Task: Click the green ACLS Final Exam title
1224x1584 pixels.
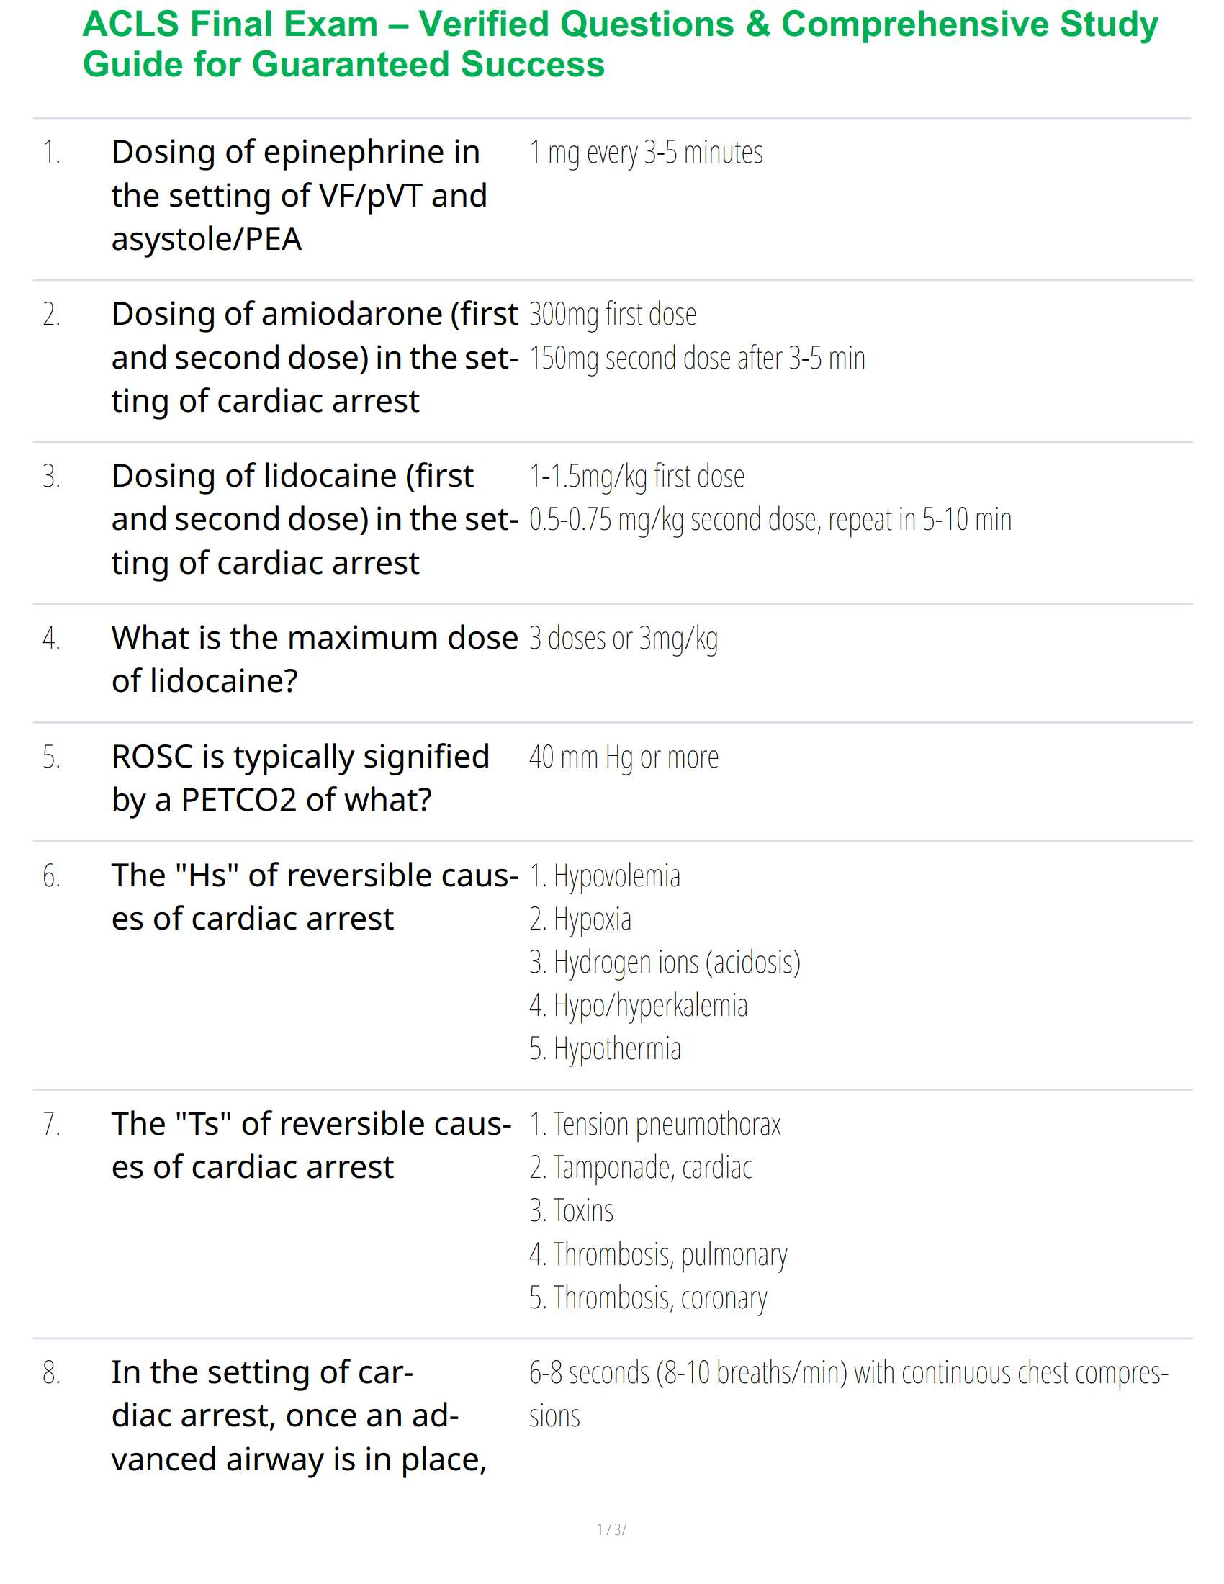Action: click(x=620, y=44)
